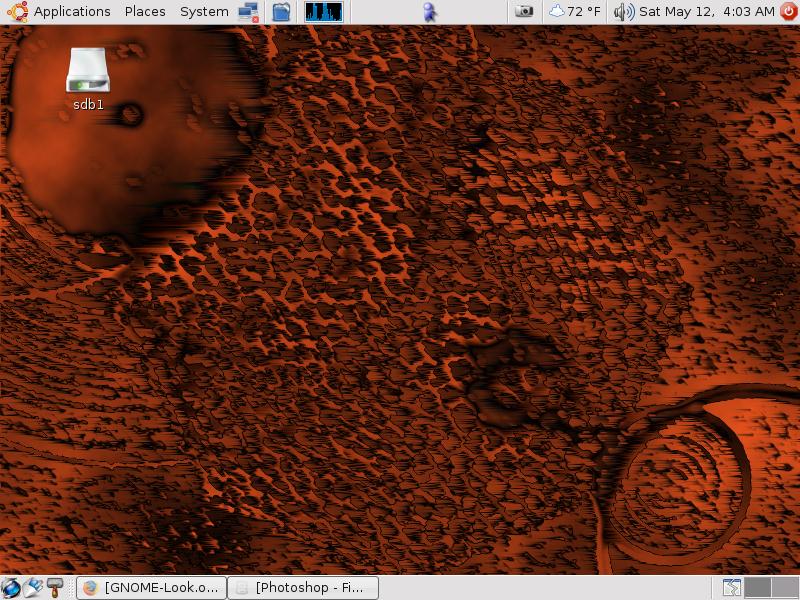
Task: Switch to the Photoshop - Fi... window
Action: pos(303,588)
